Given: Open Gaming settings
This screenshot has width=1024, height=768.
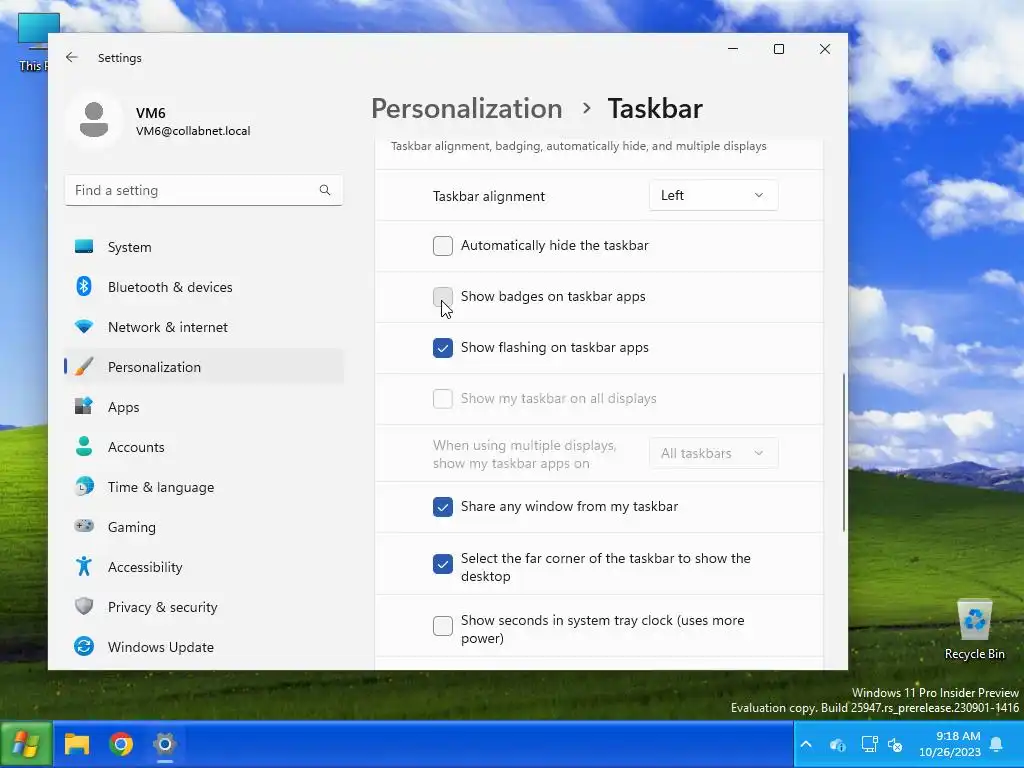Looking at the screenshot, I should (204, 526).
